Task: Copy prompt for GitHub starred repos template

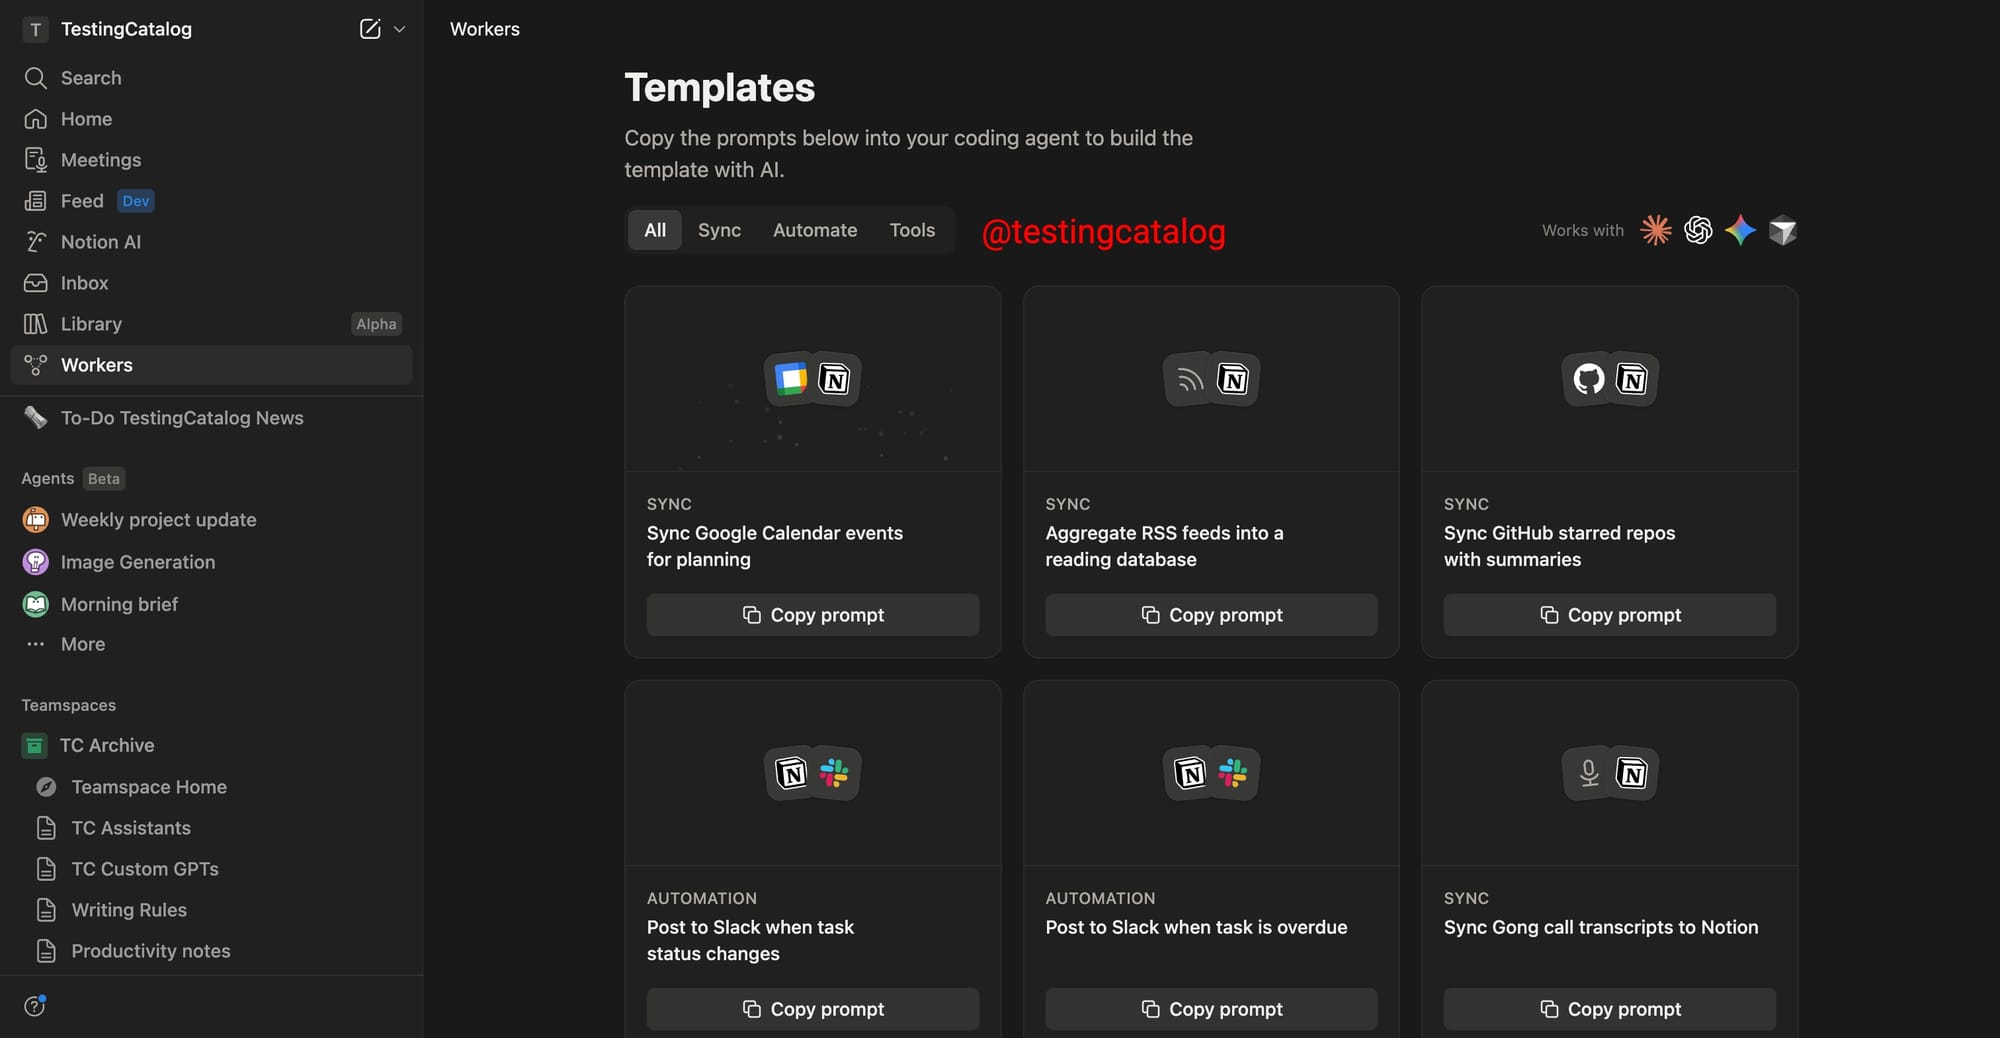Action: coord(1609,615)
